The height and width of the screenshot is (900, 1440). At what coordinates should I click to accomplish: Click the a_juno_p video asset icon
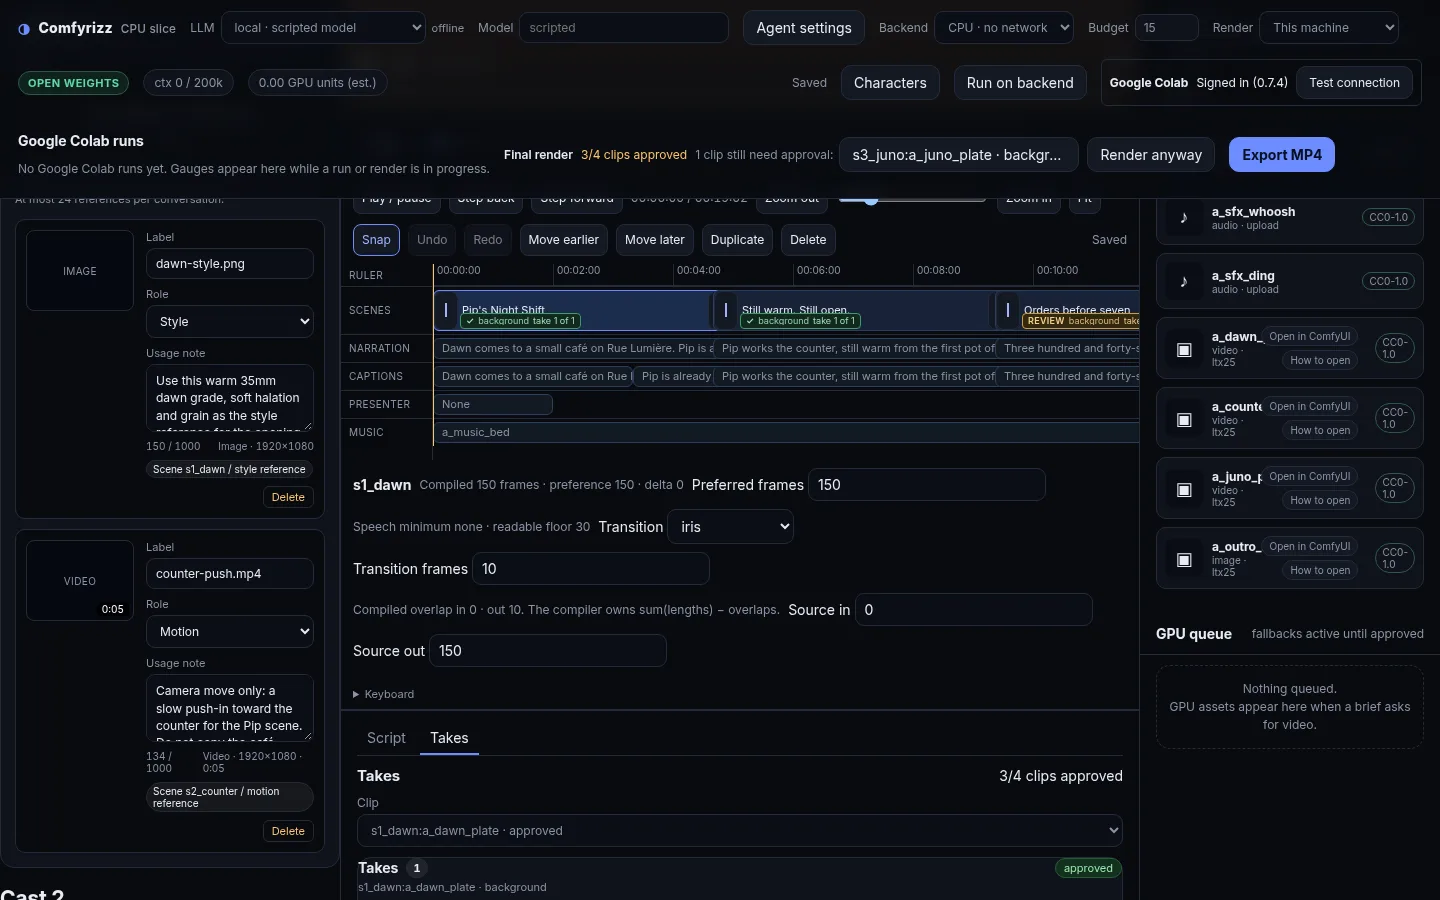click(x=1184, y=490)
